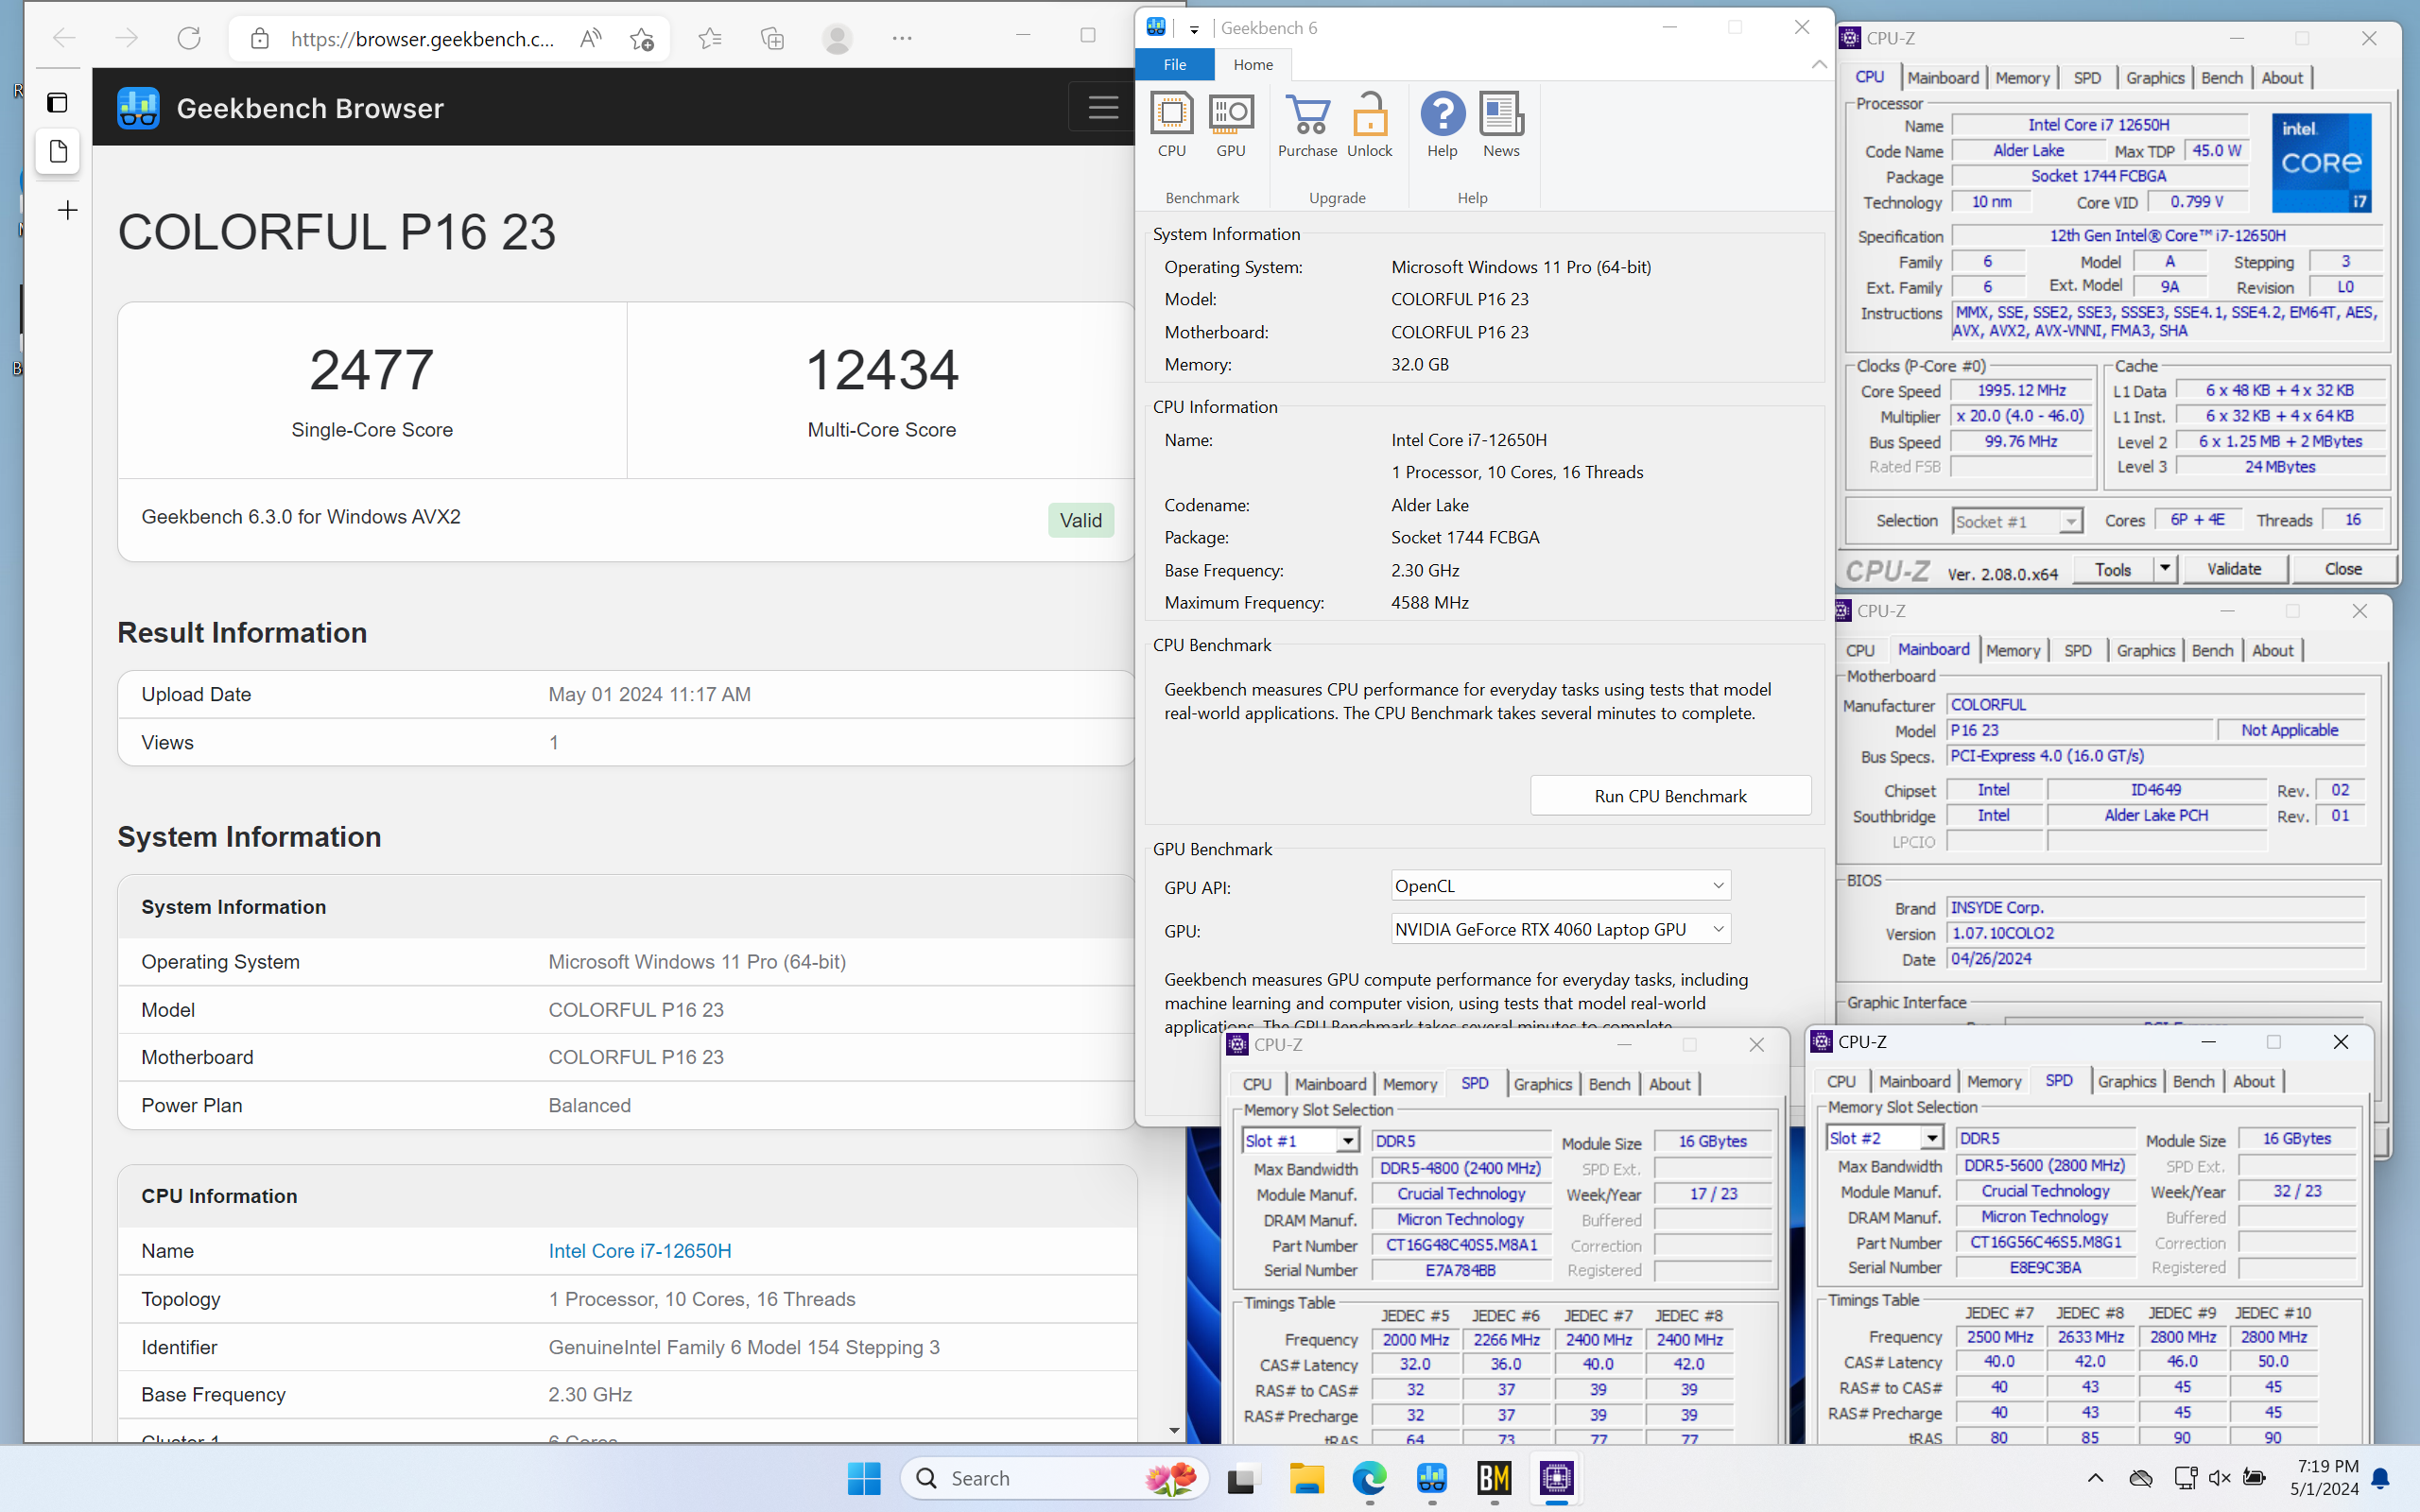
Task: Open the File tab in Geekbench
Action: [1175, 64]
